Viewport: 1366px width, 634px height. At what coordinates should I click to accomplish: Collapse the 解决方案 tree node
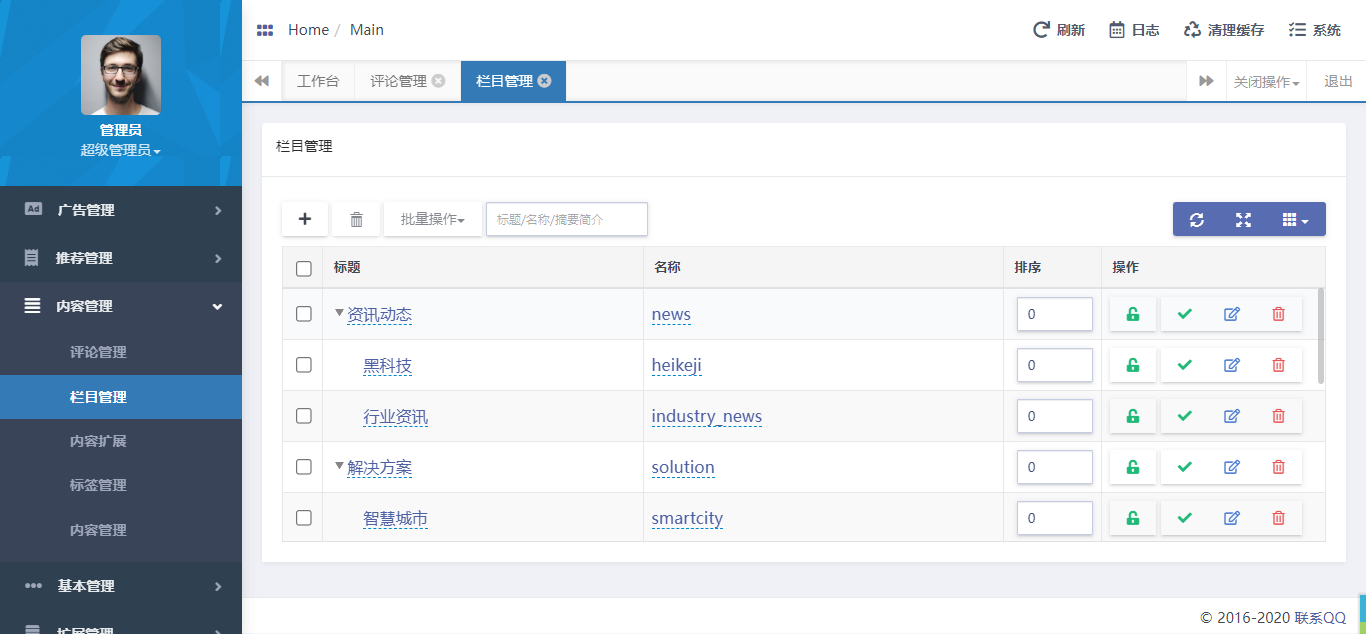coord(340,466)
